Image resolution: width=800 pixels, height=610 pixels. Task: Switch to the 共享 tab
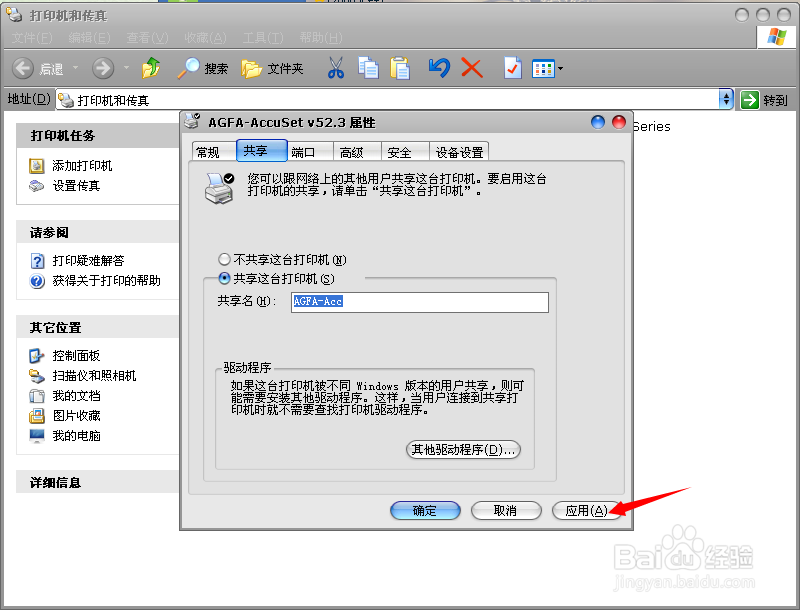click(x=261, y=150)
